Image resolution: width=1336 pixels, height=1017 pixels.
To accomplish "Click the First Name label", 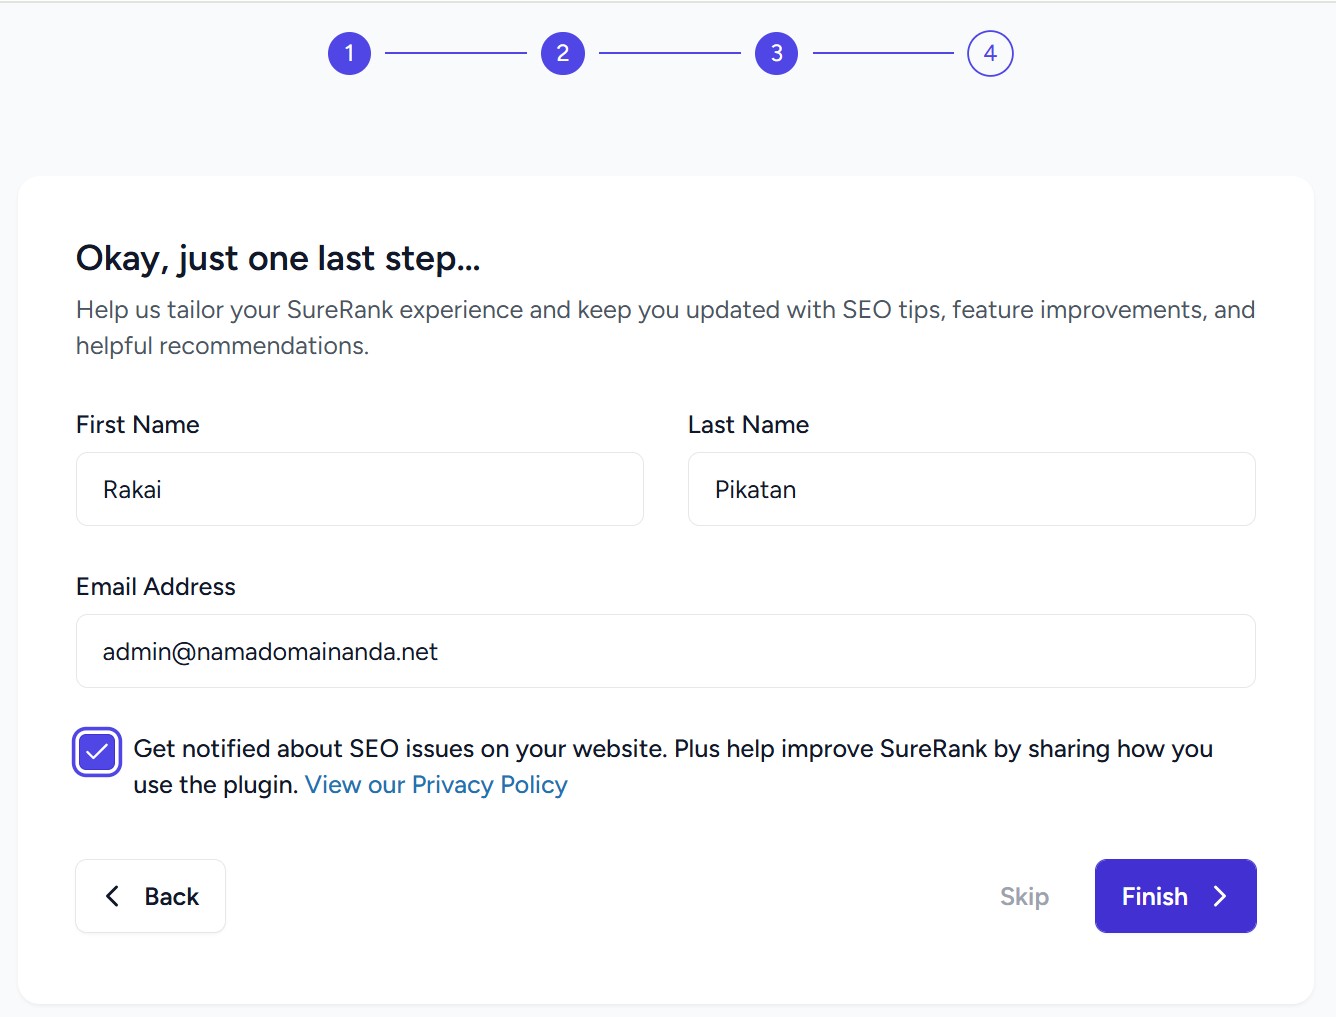I will [x=138, y=425].
